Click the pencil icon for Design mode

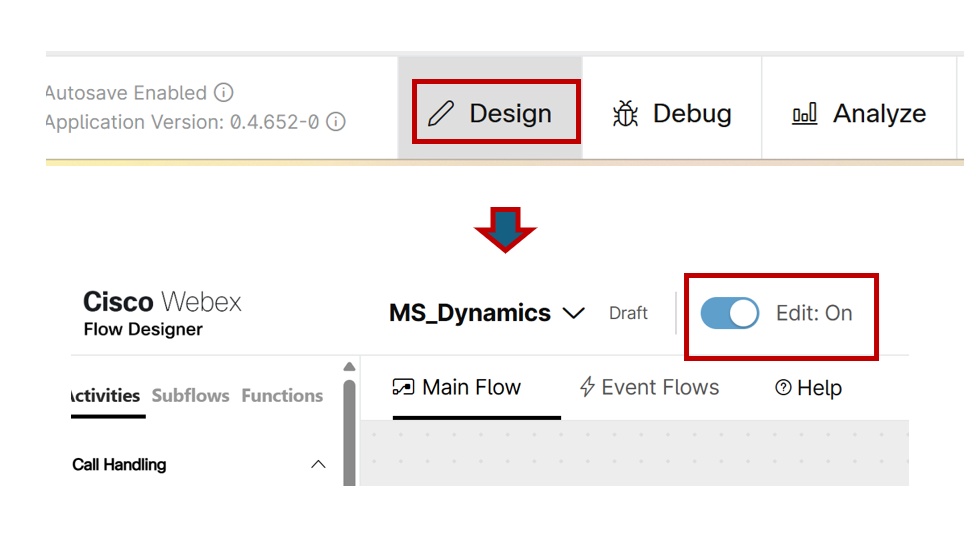point(440,114)
